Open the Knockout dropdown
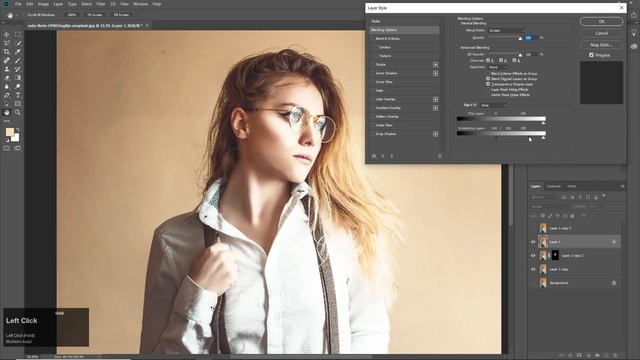640x360 pixels. click(498, 67)
